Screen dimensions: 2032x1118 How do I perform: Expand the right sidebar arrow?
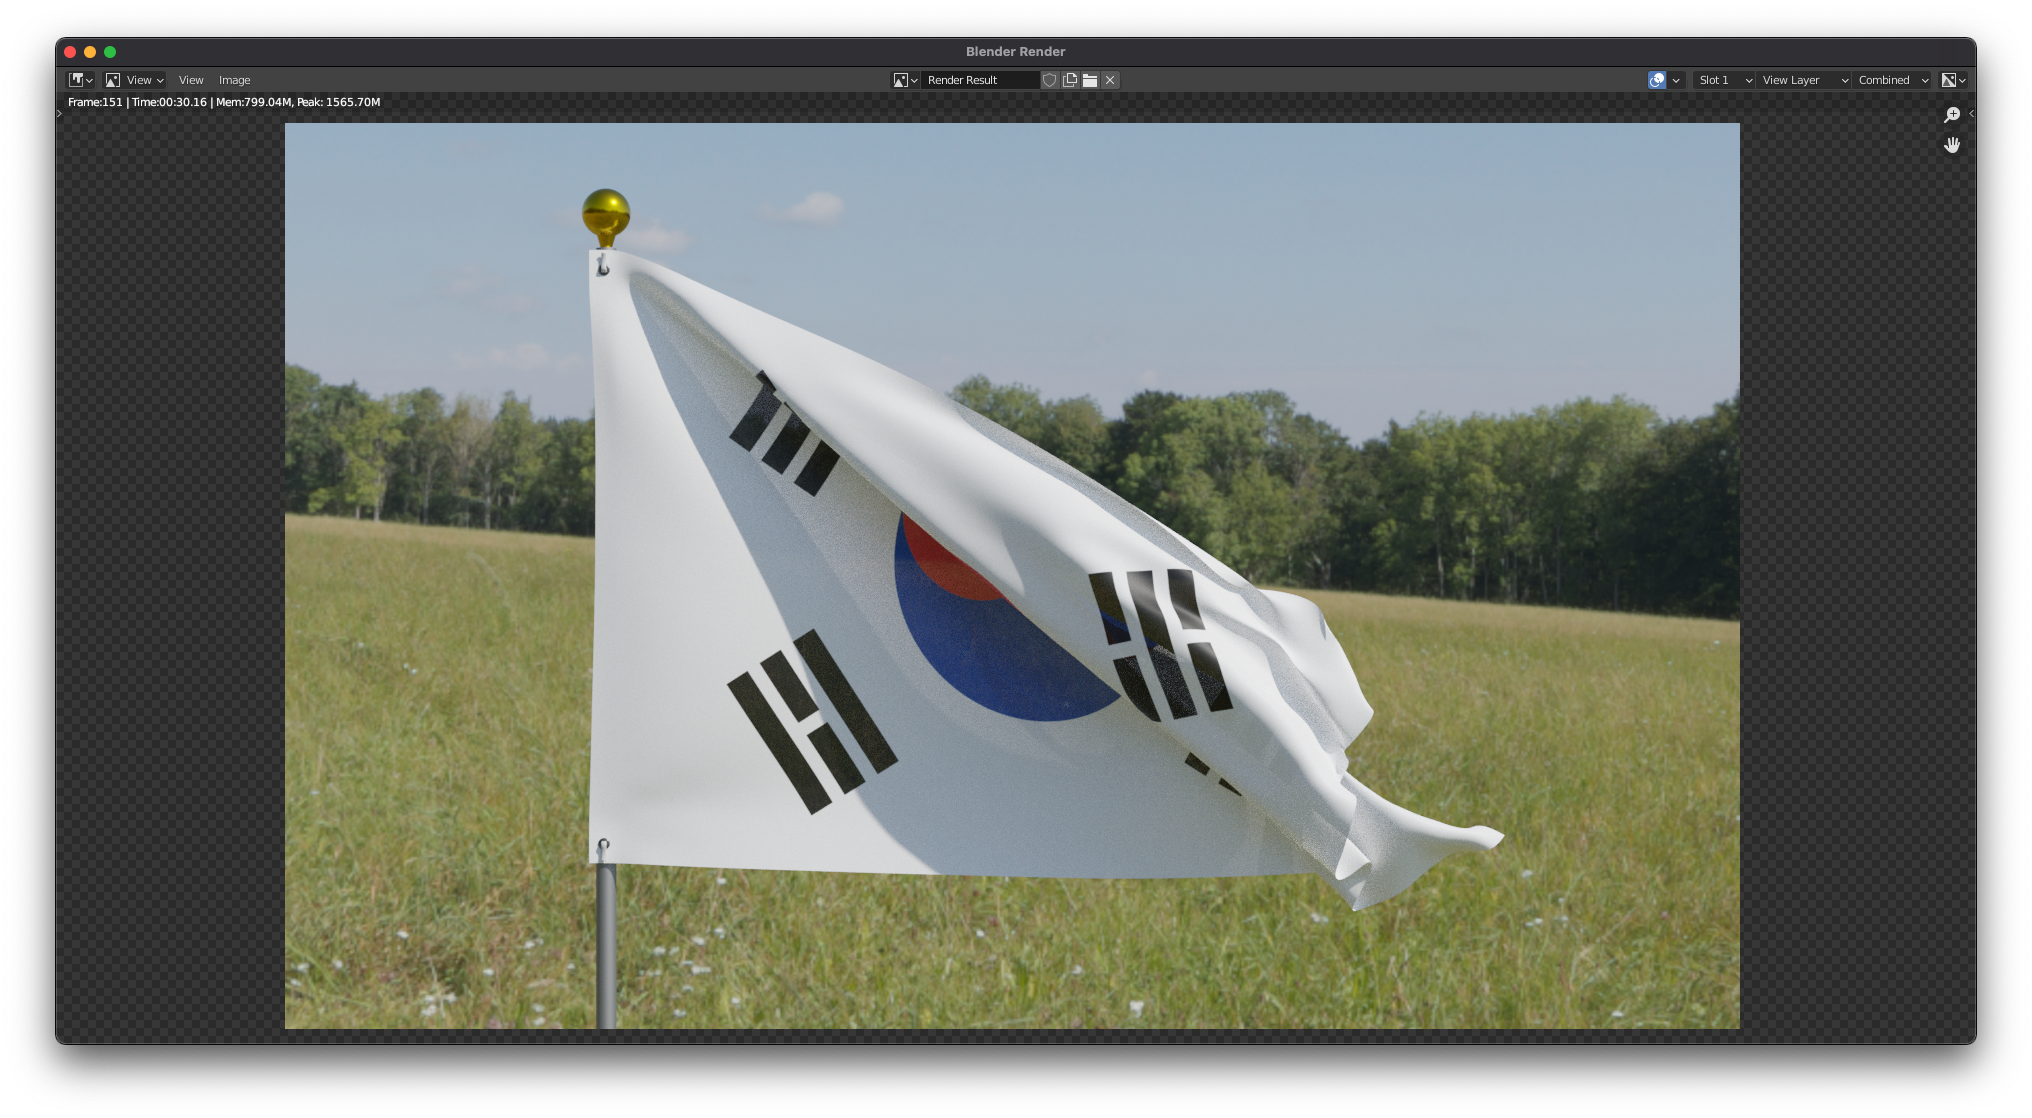click(1971, 114)
